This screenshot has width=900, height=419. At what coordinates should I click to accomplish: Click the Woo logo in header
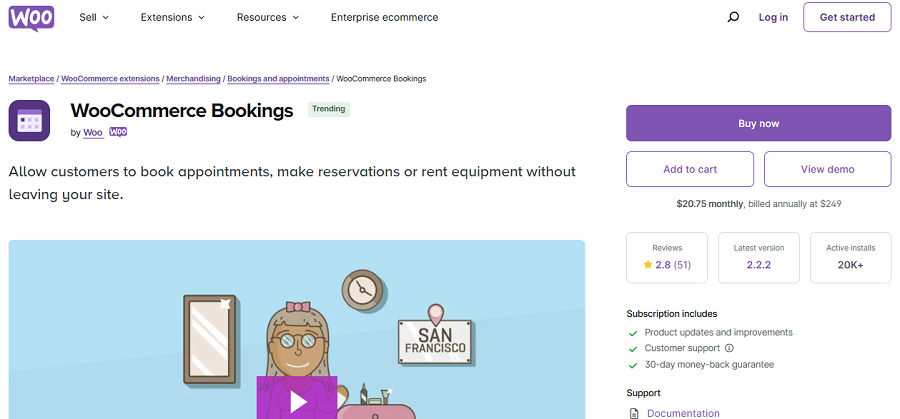[31, 18]
